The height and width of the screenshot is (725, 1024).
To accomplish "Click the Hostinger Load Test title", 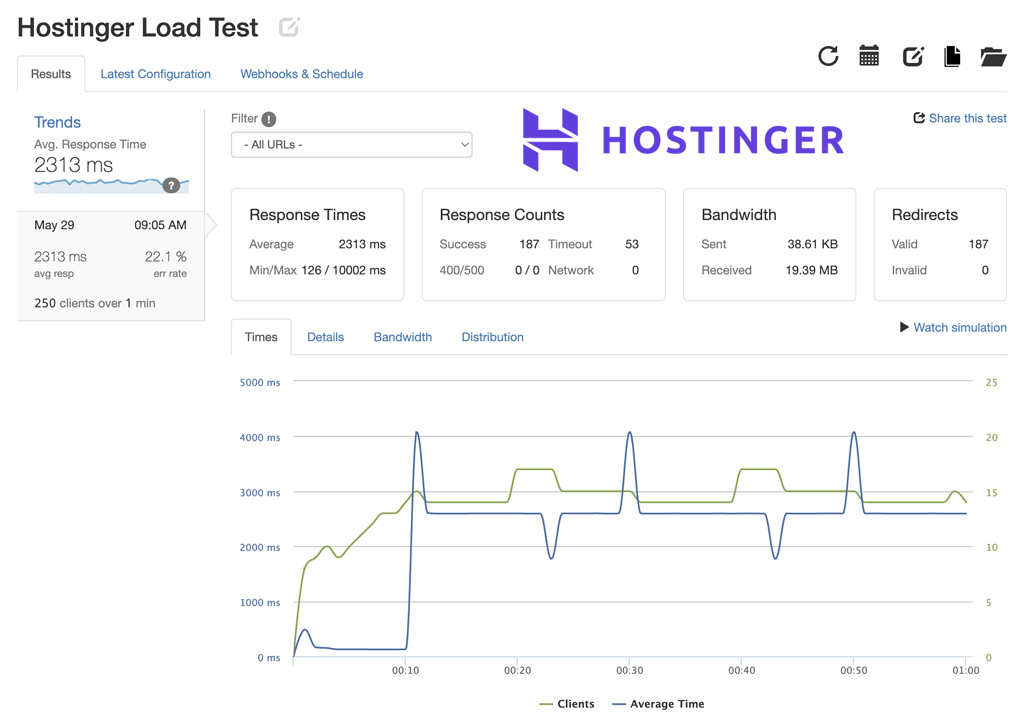I will point(138,27).
